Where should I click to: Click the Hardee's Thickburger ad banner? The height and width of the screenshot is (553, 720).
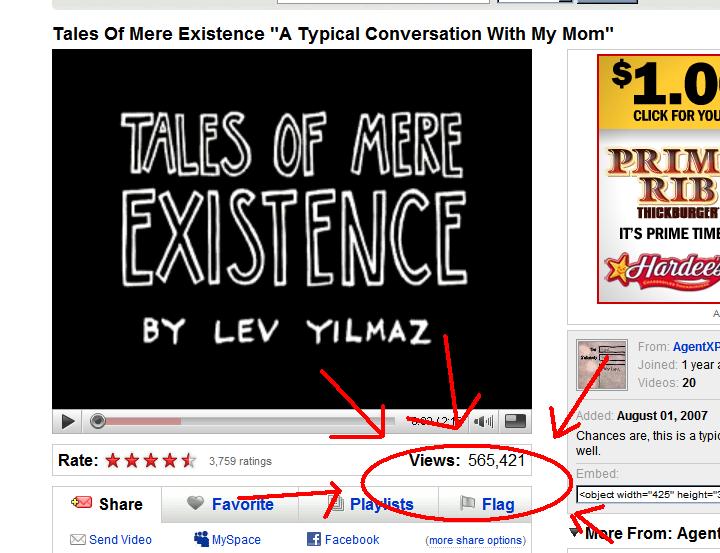tap(658, 179)
